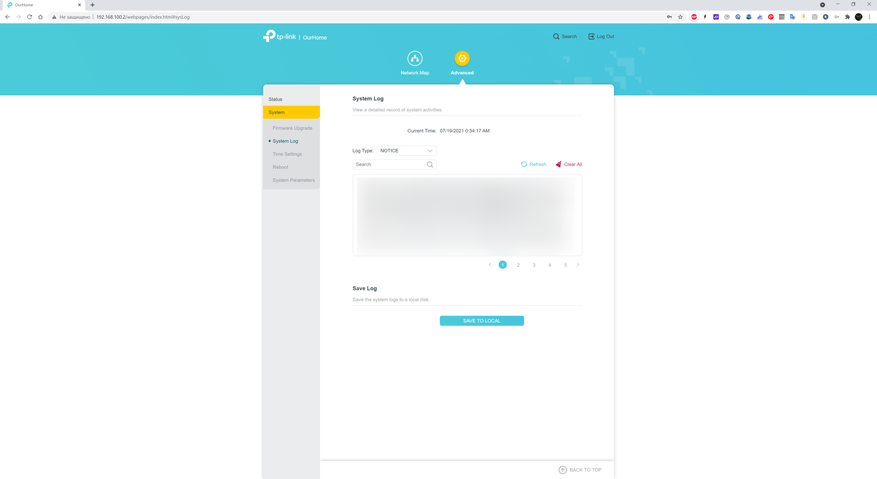Image resolution: width=877 pixels, height=479 pixels.
Task: Go to next page of log entries
Action: point(578,265)
